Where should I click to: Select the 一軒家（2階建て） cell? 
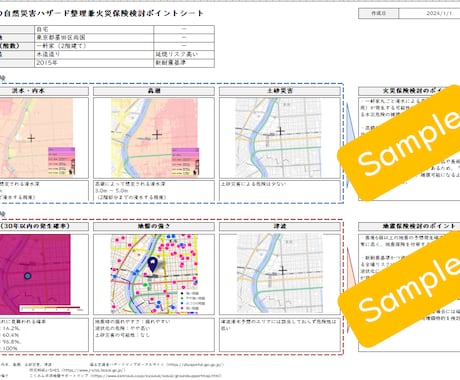(x=94, y=46)
